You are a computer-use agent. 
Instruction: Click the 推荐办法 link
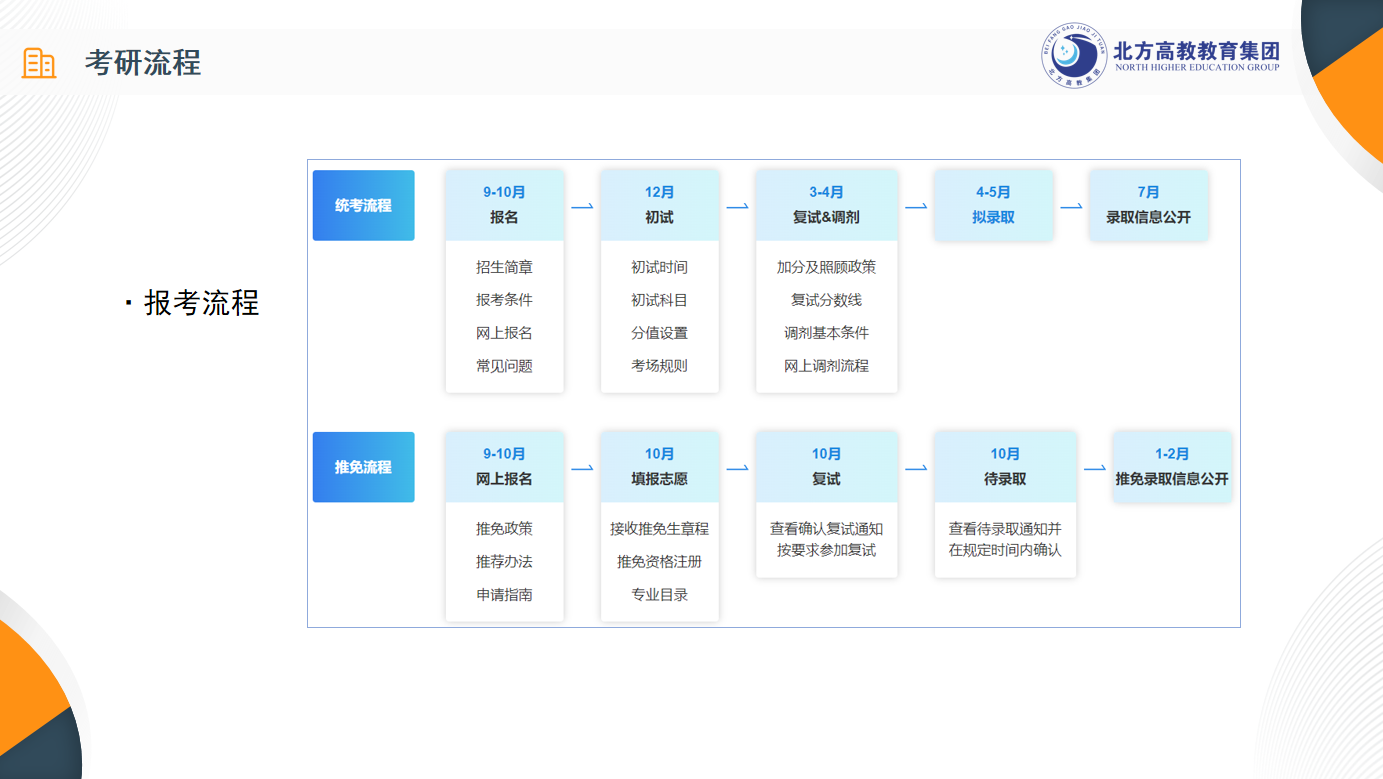pos(504,562)
